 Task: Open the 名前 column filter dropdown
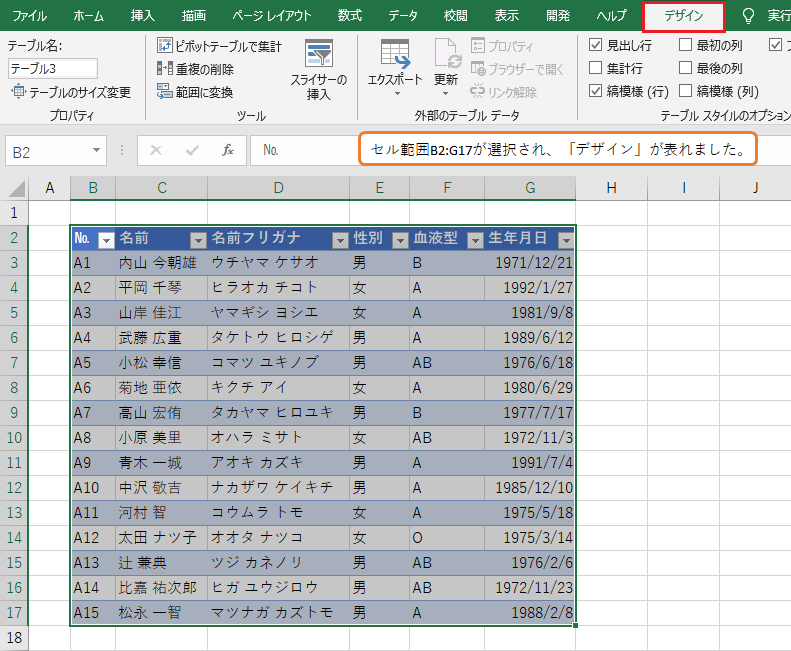[198, 240]
